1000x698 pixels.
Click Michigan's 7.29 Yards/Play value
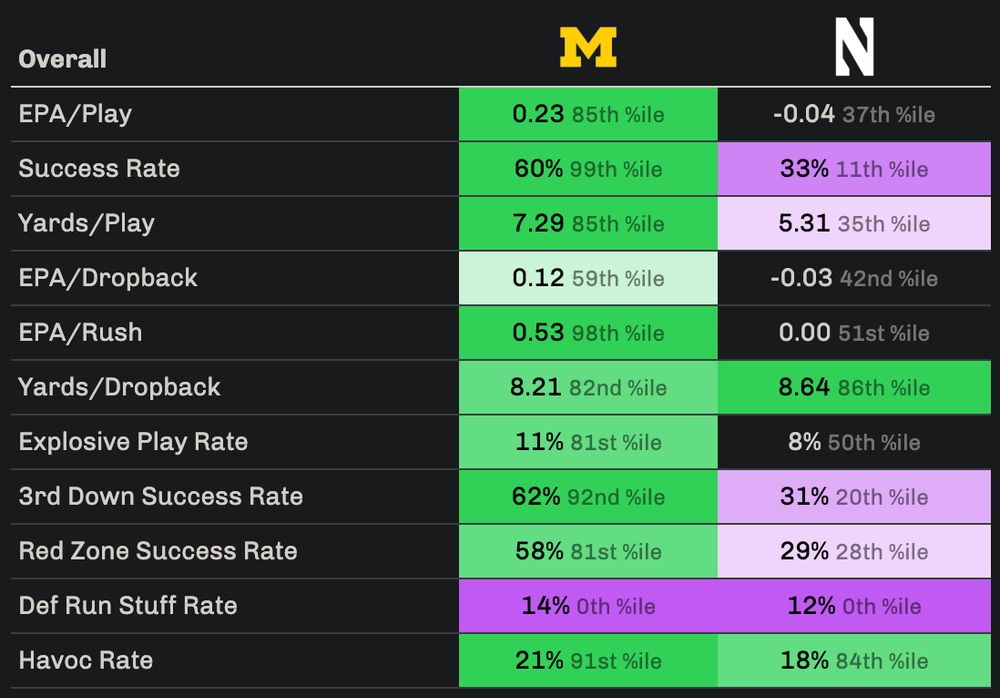pos(538,223)
